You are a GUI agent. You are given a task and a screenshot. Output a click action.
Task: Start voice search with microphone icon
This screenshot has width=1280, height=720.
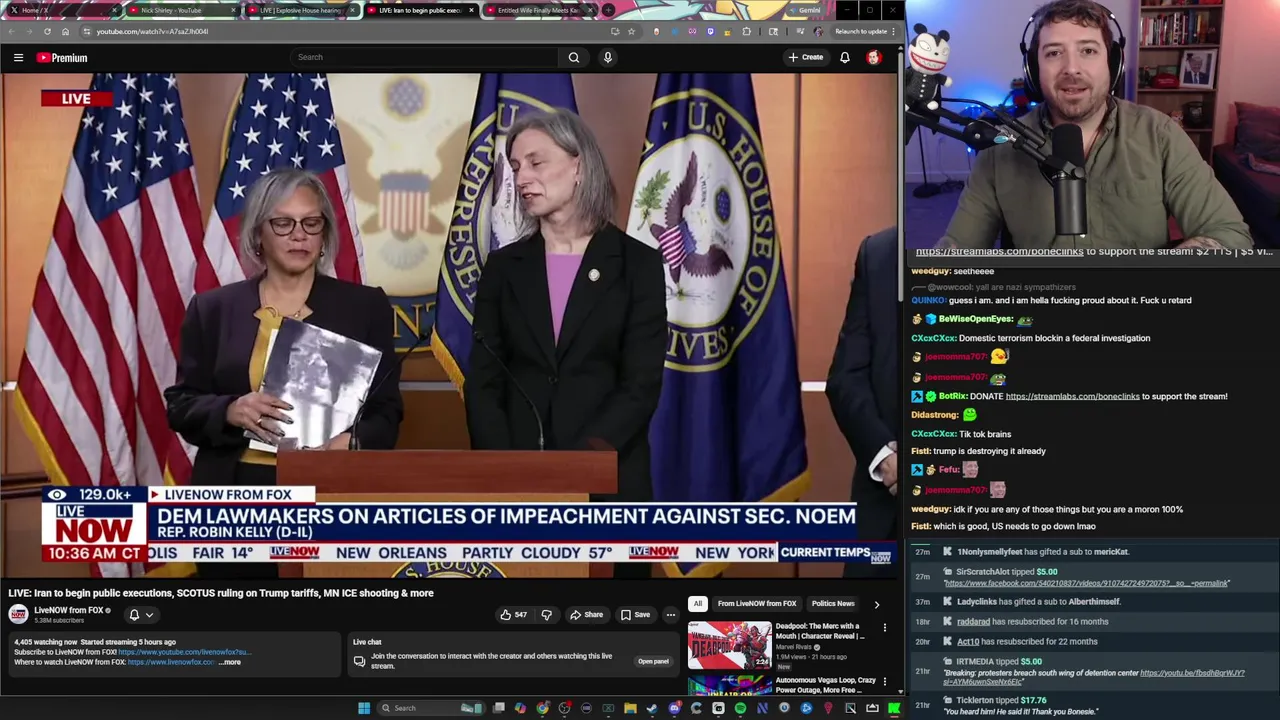607,58
